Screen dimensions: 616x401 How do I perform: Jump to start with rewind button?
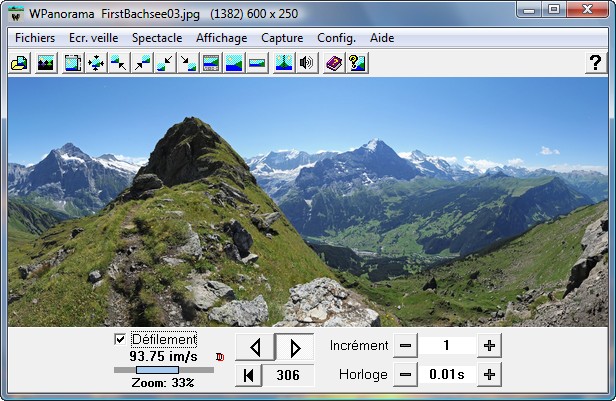(249, 375)
